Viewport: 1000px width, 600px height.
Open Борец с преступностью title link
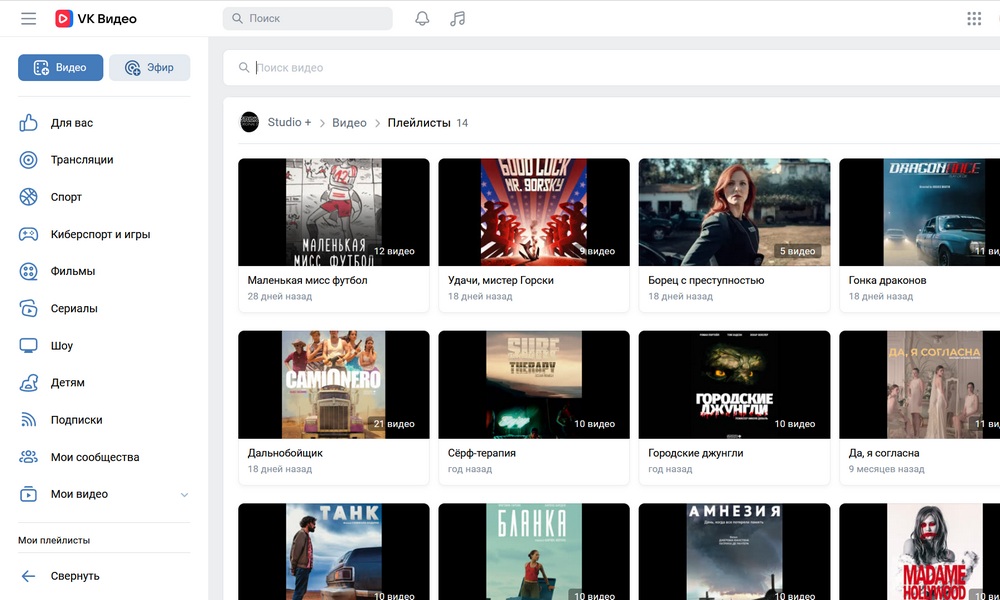point(706,280)
